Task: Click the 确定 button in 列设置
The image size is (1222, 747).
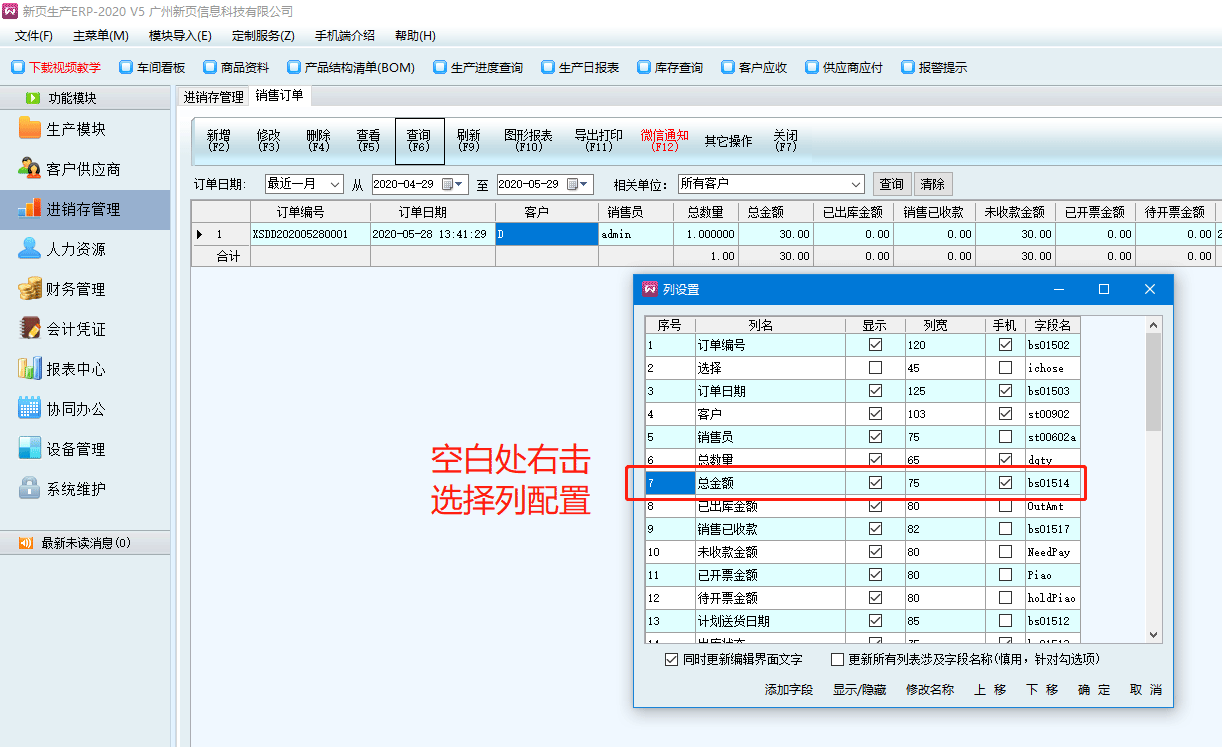Action: click(1094, 690)
